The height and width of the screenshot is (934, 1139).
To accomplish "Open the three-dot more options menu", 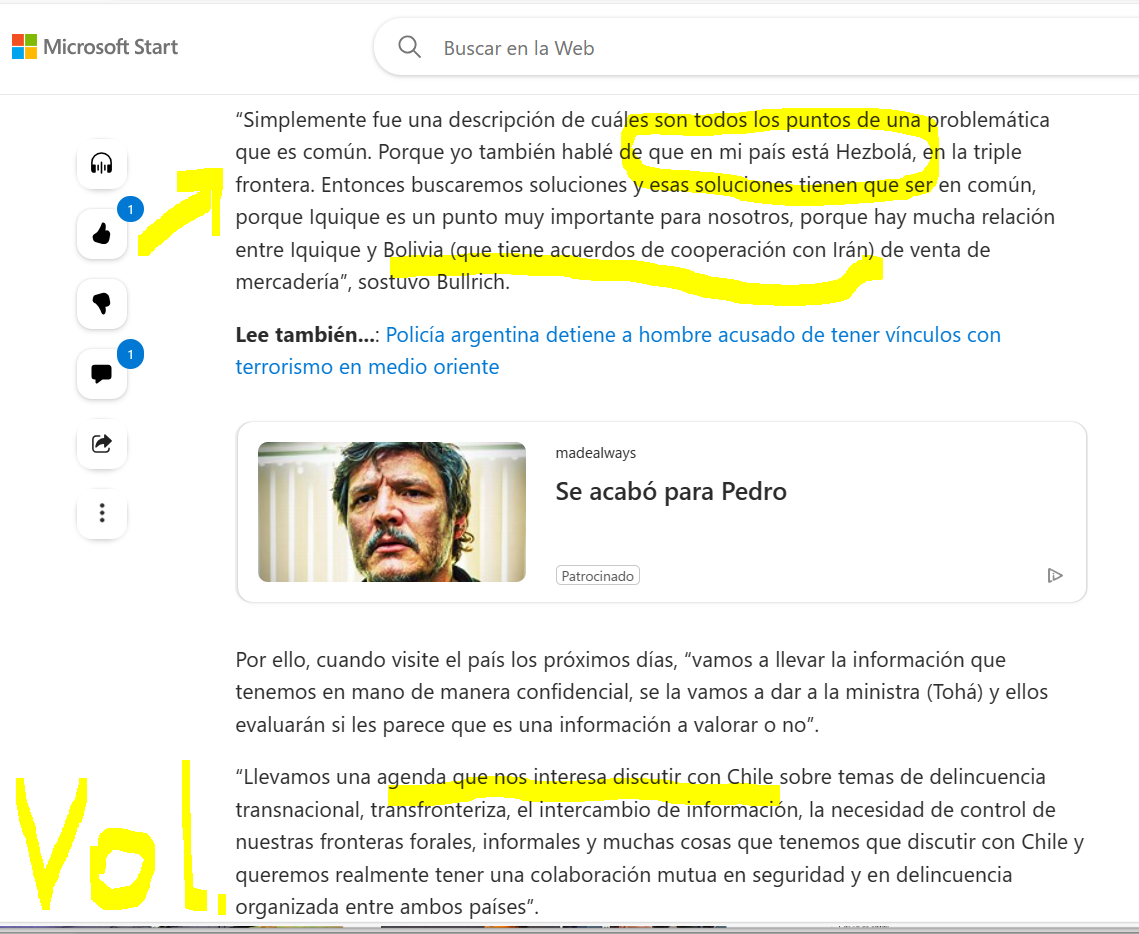I will (102, 513).
